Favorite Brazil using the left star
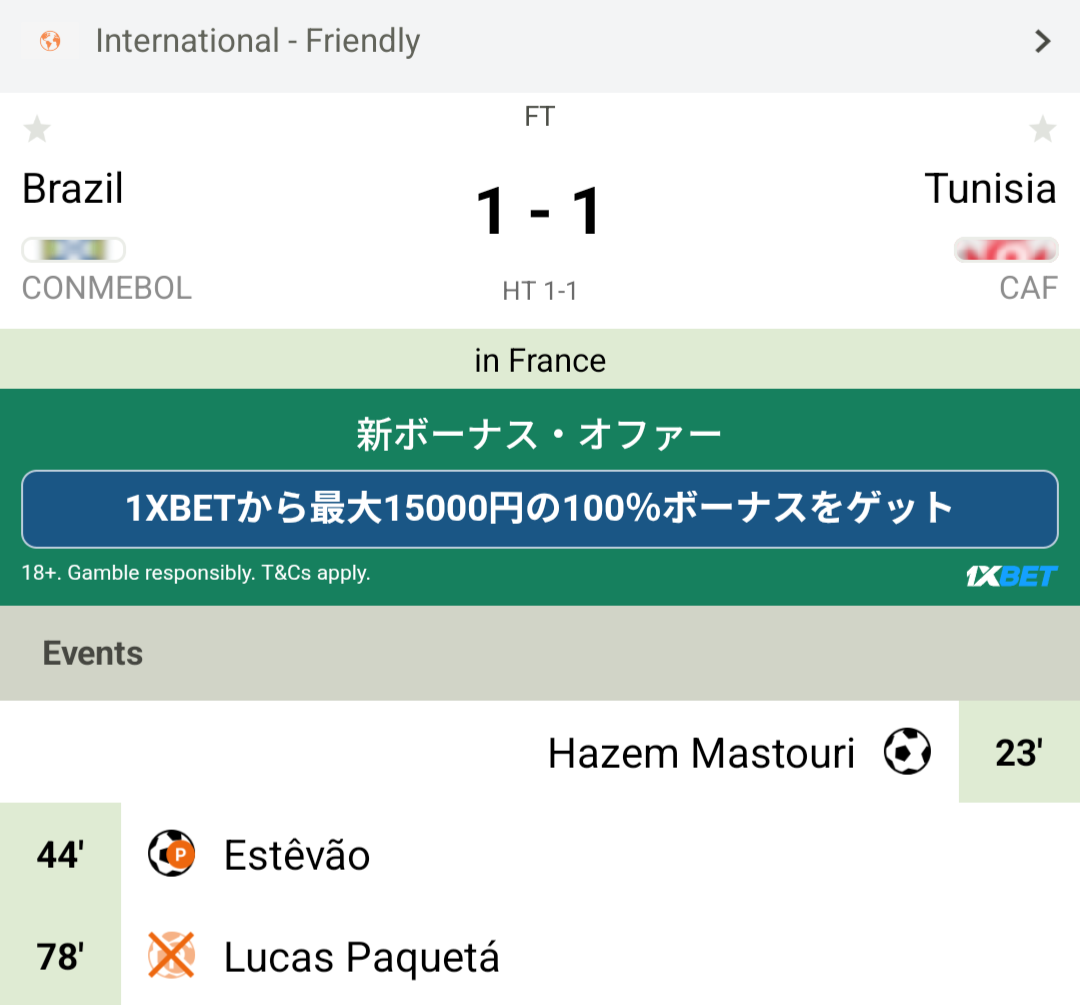Screen dimensions: 1080x1005 tap(37, 129)
